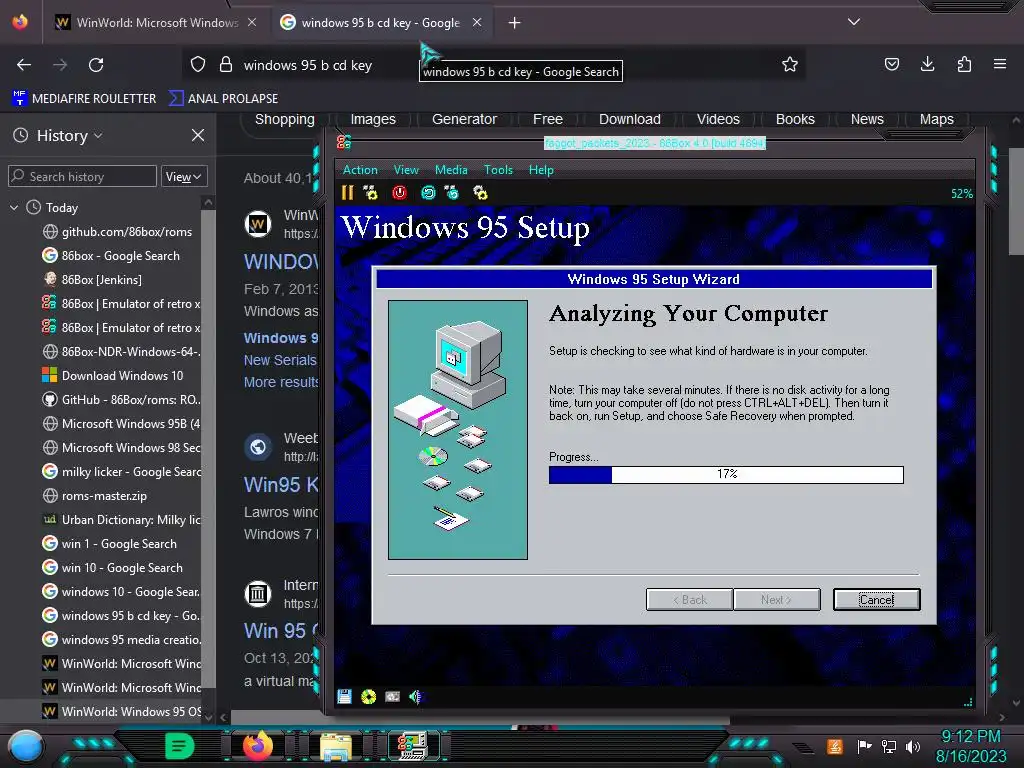Open the View menu in 86Box
Screen dimensions: 1024x768
point(406,170)
